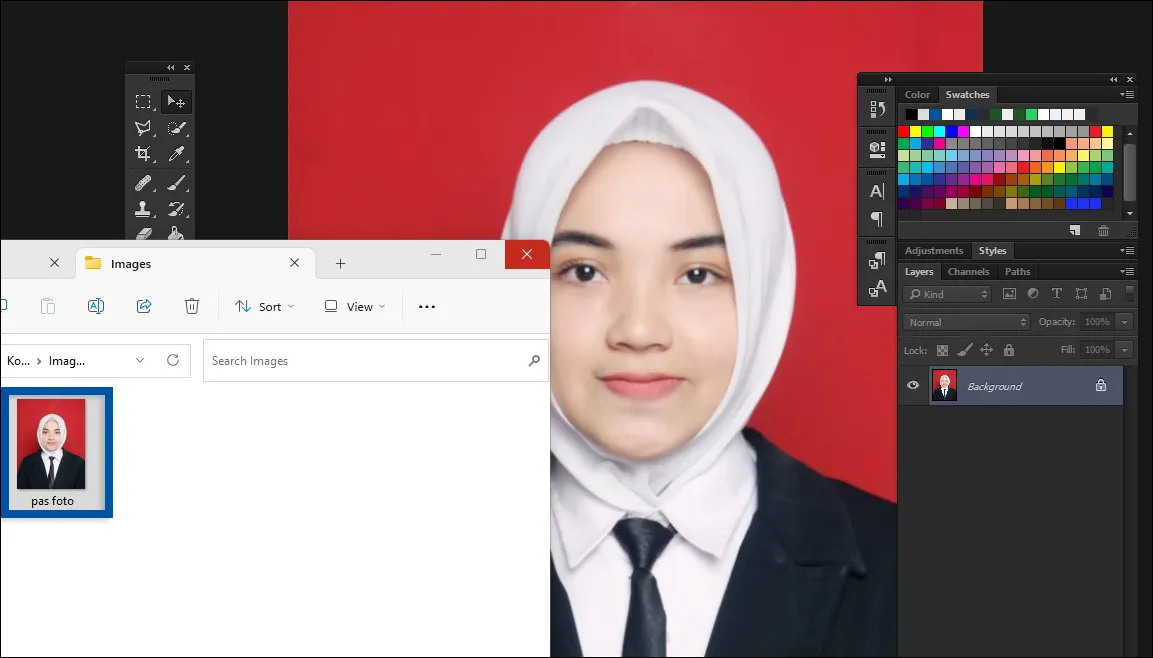Select the Rectangular Marquee tool
Image resolution: width=1153 pixels, height=658 pixels.
(143, 101)
